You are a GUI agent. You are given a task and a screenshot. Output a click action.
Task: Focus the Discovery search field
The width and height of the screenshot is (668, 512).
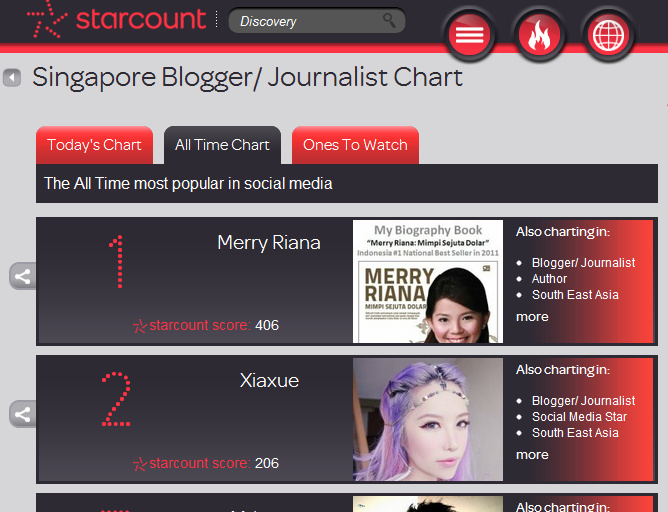317,20
